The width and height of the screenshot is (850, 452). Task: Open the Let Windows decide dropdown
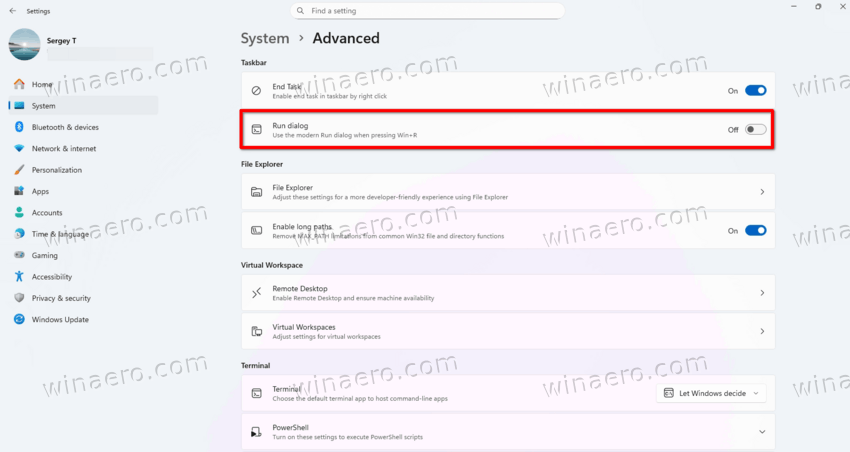pos(711,393)
